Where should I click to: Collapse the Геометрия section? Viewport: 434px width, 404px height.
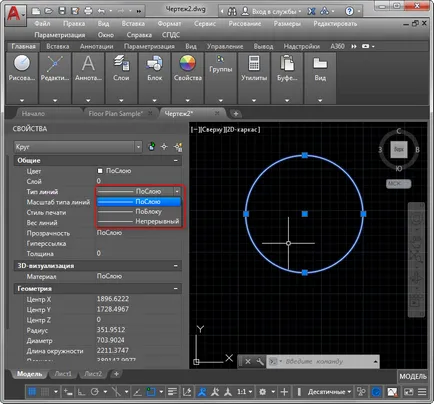[x=176, y=288]
